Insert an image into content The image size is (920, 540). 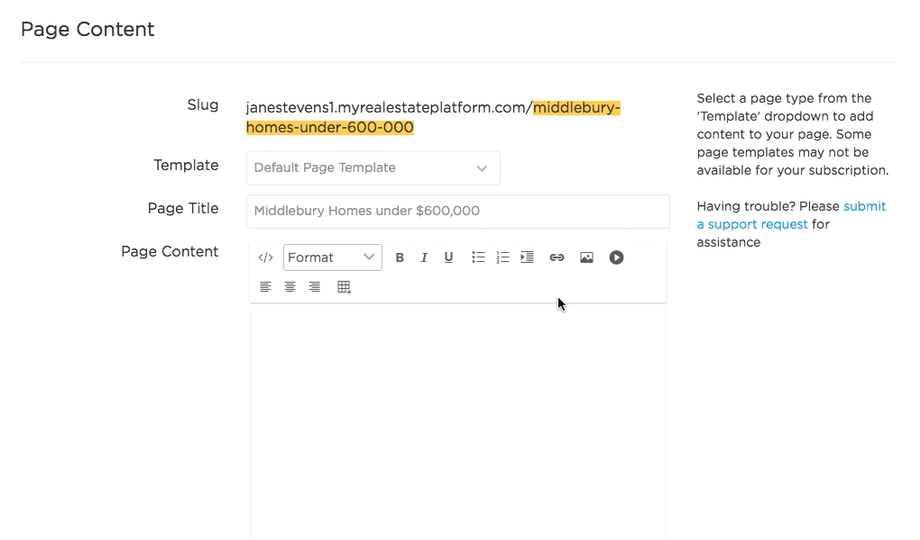click(586, 258)
